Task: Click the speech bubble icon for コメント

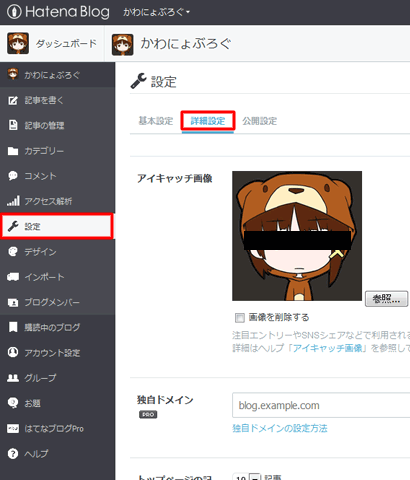Action: click(13, 176)
